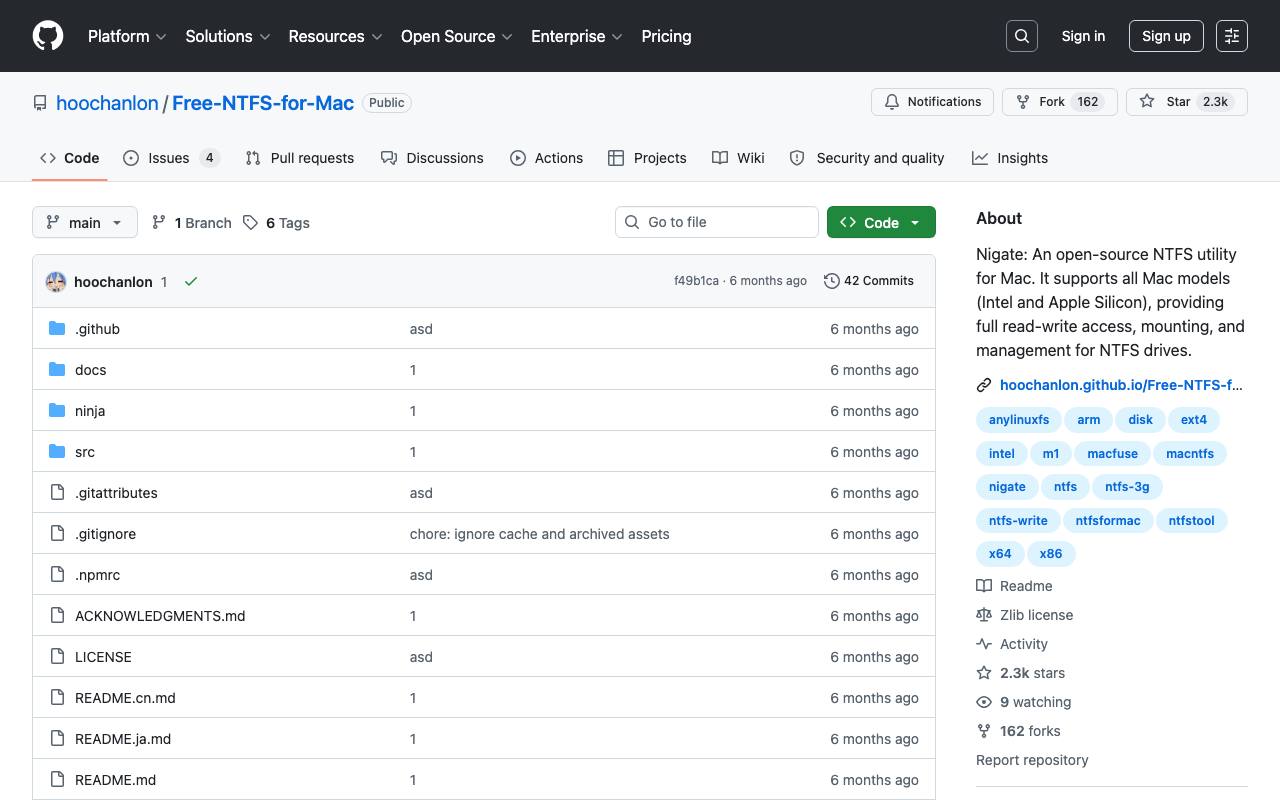Open the Discussions tab
This screenshot has width=1280, height=800.
pyautogui.click(x=432, y=158)
